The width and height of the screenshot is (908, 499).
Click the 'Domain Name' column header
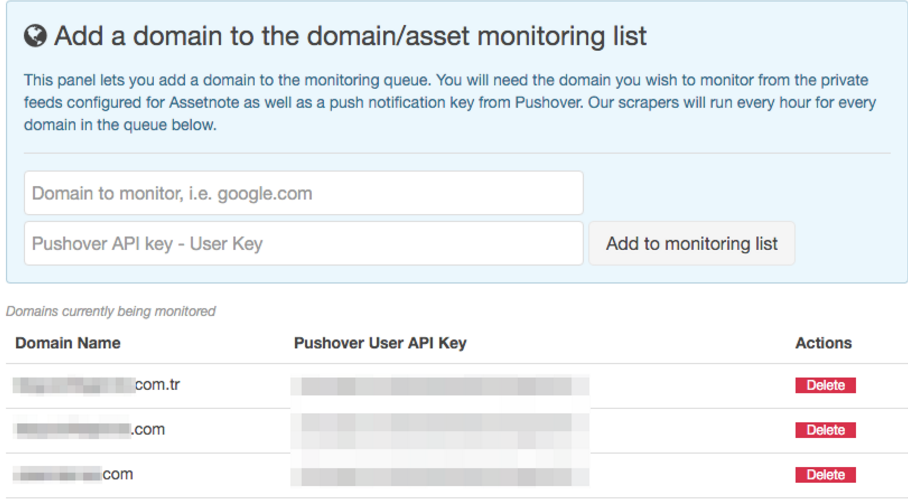pos(68,343)
